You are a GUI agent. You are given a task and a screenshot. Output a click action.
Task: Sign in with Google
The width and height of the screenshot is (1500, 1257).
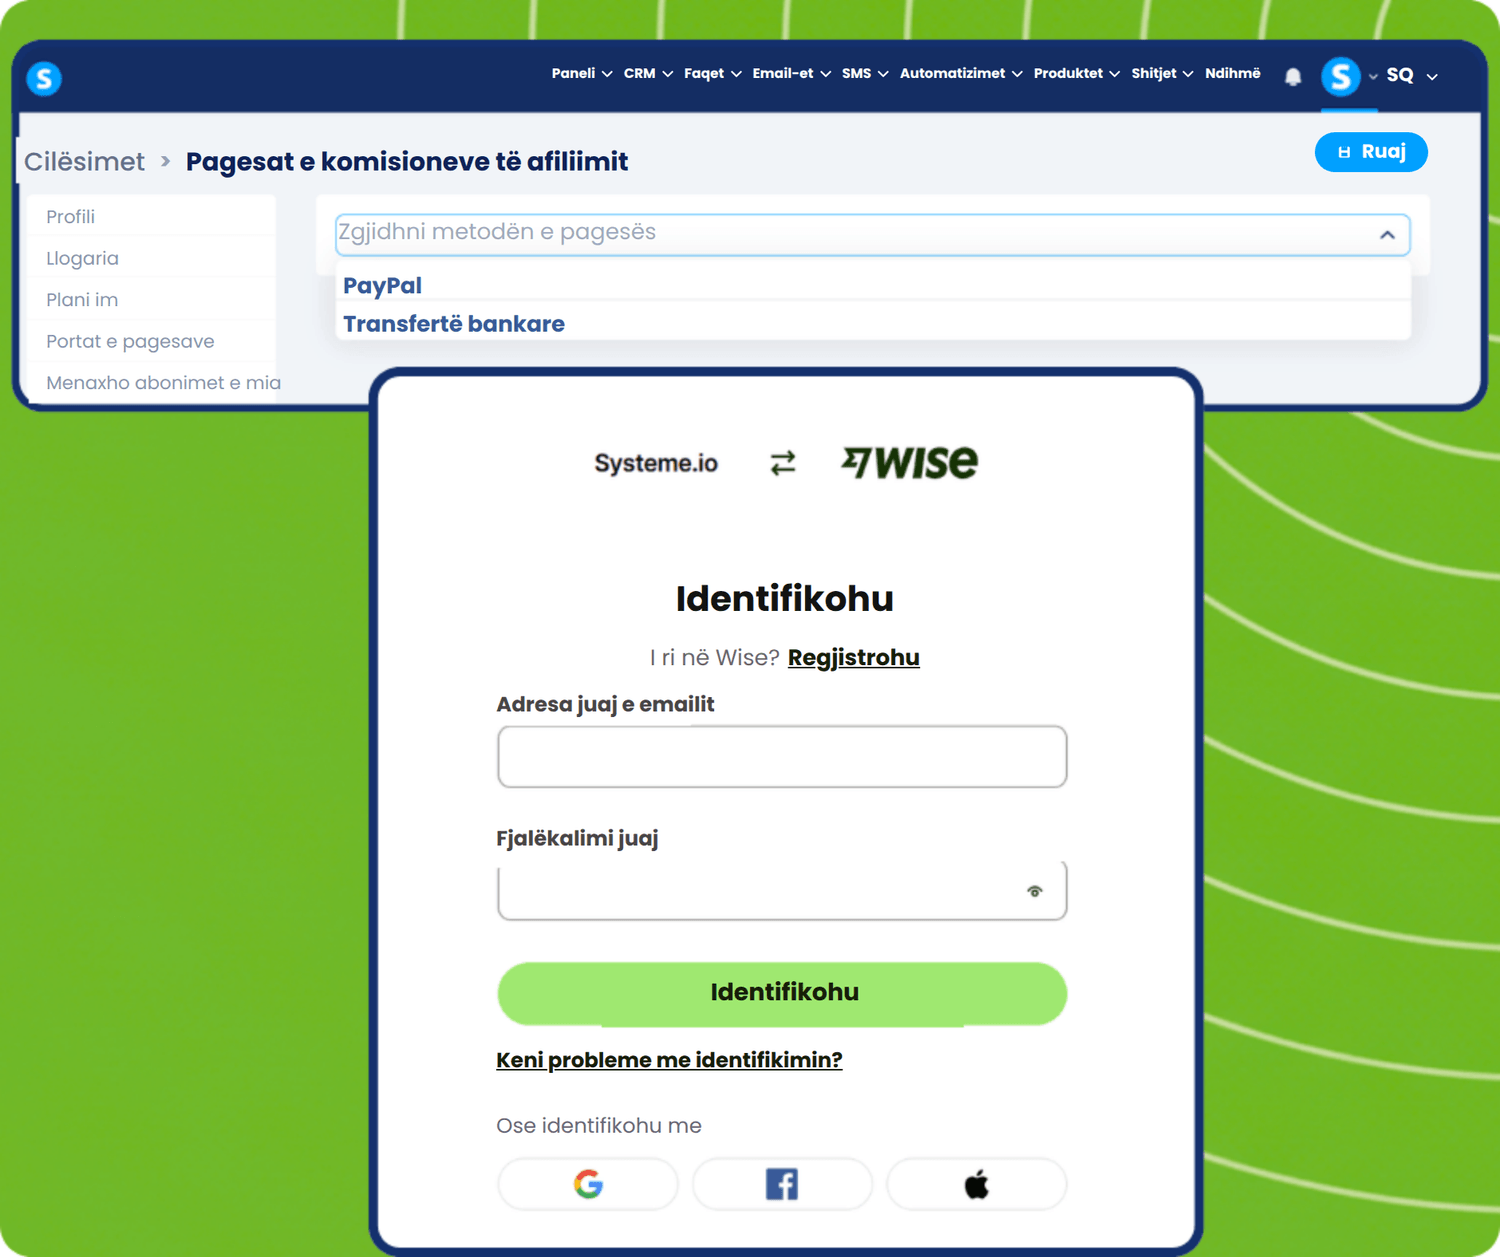pyautogui.click(x=588, y=1184)
